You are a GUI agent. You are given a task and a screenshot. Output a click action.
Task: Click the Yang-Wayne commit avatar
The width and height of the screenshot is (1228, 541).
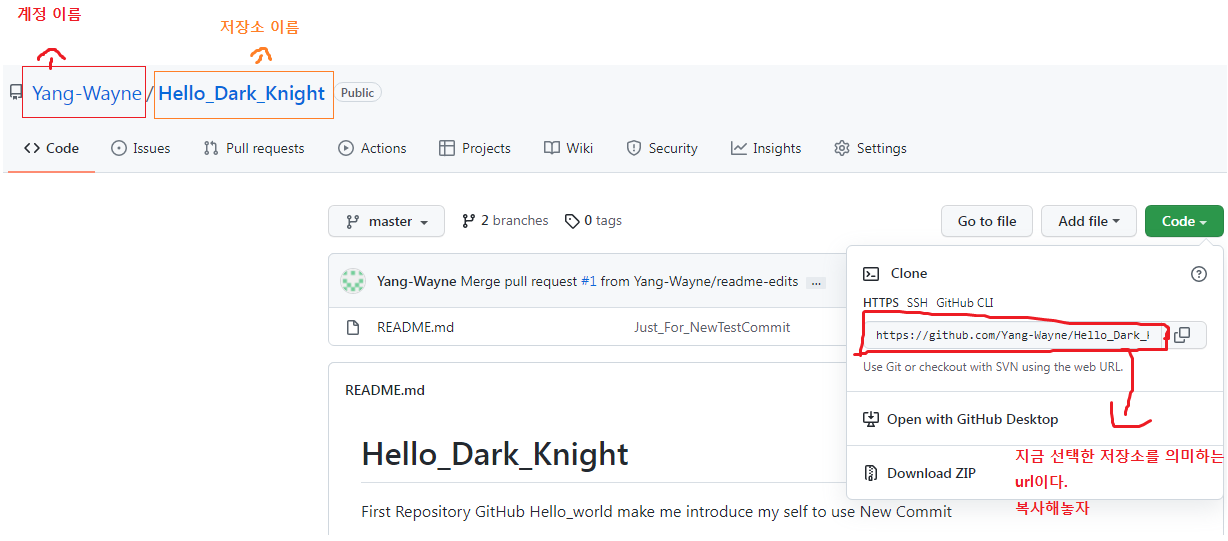(x=353, y=281)
